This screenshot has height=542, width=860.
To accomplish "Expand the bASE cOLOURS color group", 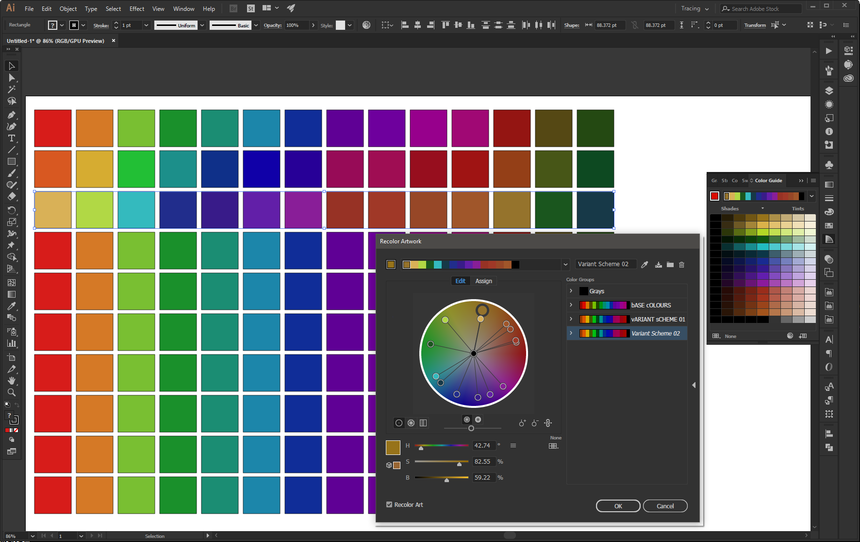I will coord(571,305).
